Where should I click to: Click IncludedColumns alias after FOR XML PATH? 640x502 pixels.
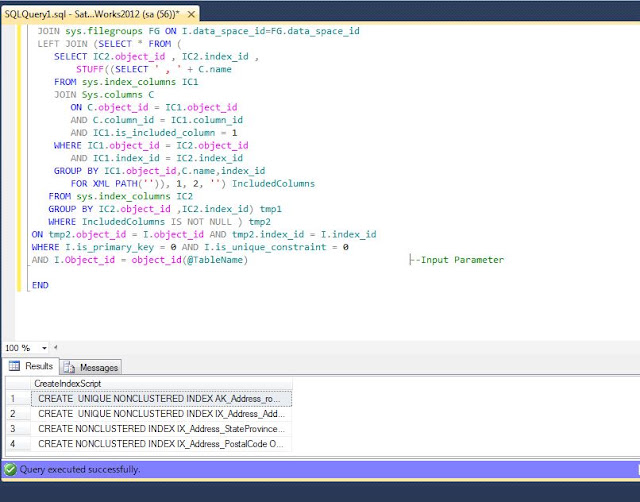(x=273, y=184)
